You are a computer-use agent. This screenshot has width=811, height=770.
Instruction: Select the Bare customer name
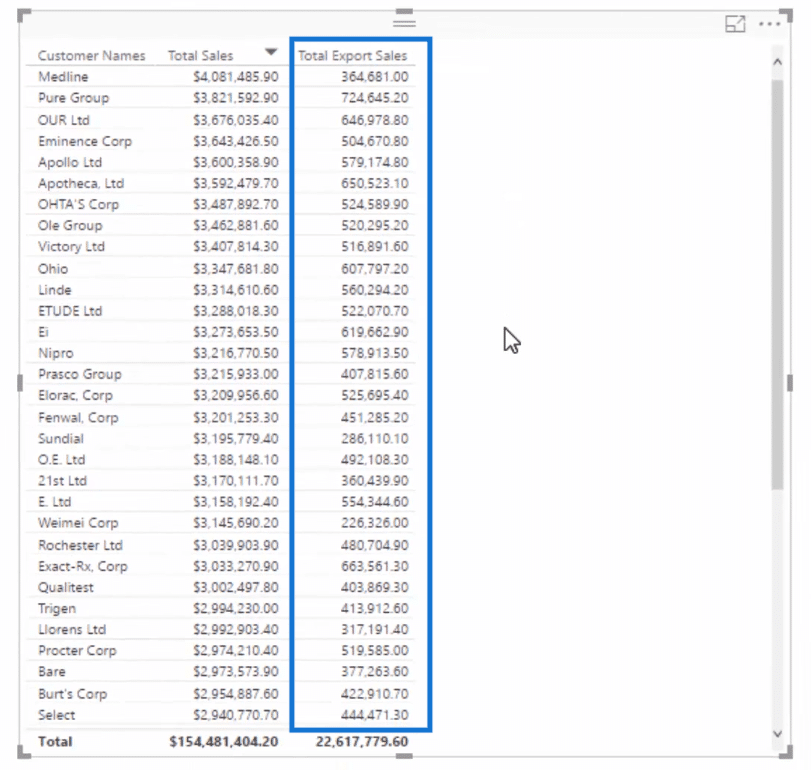[x=52, y=672]
